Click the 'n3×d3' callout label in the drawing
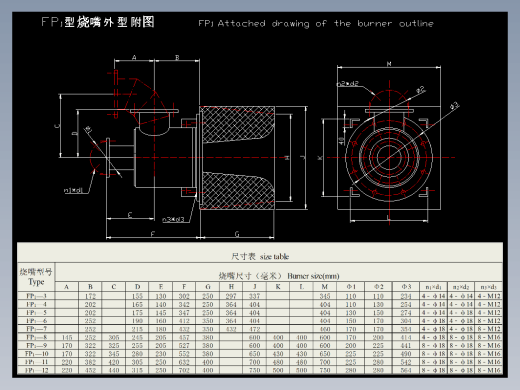The image size is (520, 390). click(174, 219)
